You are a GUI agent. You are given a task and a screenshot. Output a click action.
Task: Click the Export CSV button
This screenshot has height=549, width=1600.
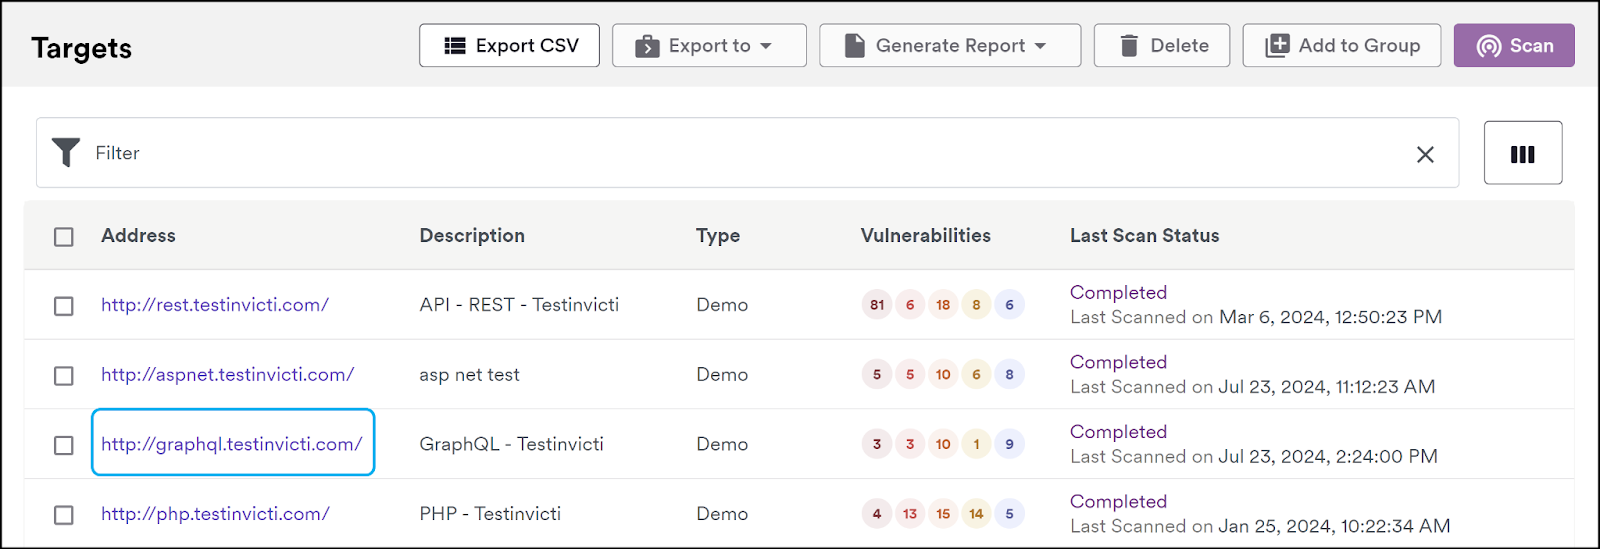point(509,46)
